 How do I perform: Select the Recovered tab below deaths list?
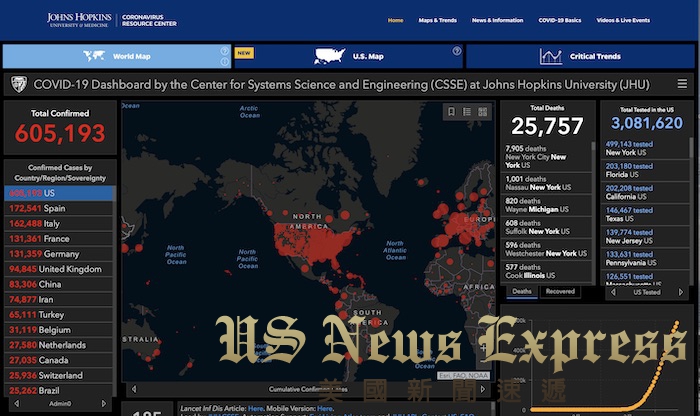(x=560, y=291)
